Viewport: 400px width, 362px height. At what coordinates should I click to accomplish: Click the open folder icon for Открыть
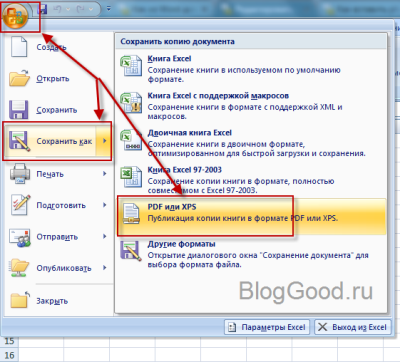pos(19,79)
